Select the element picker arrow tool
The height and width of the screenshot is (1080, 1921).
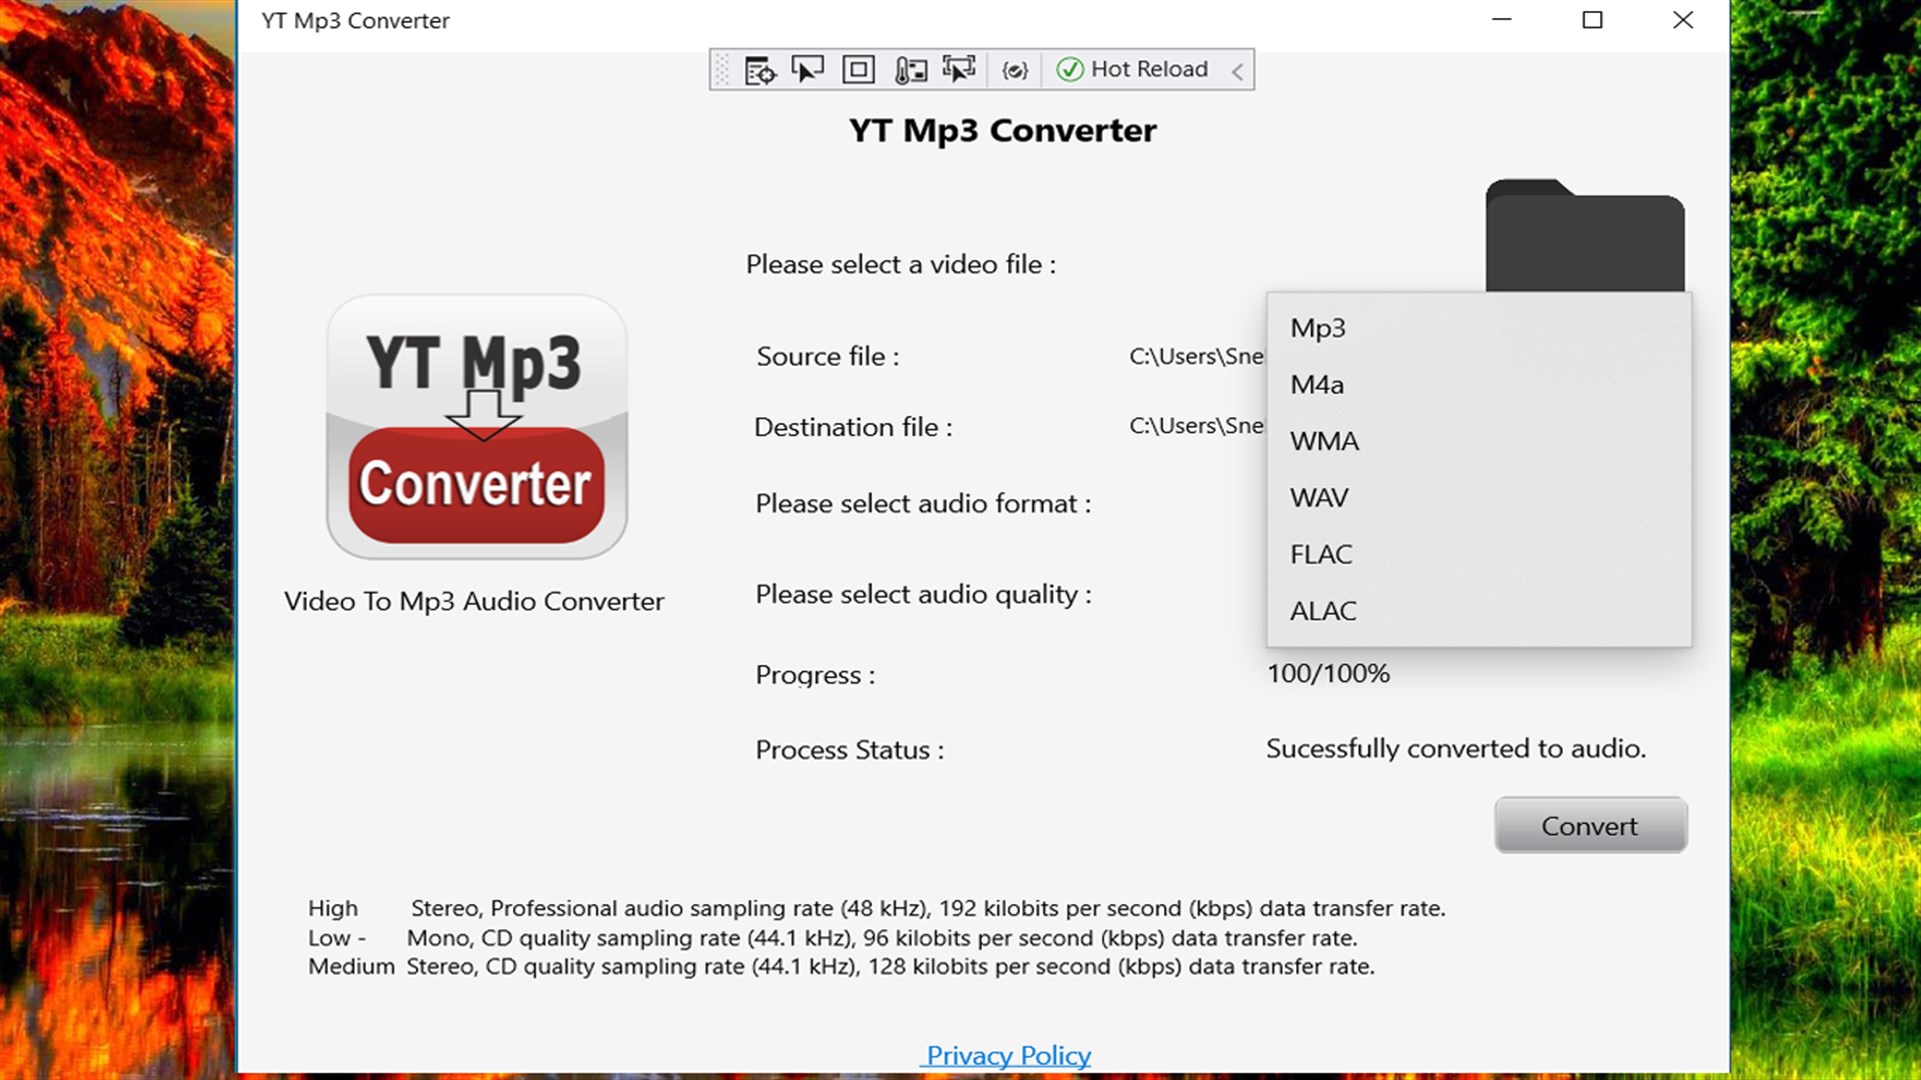click(808, 69)
